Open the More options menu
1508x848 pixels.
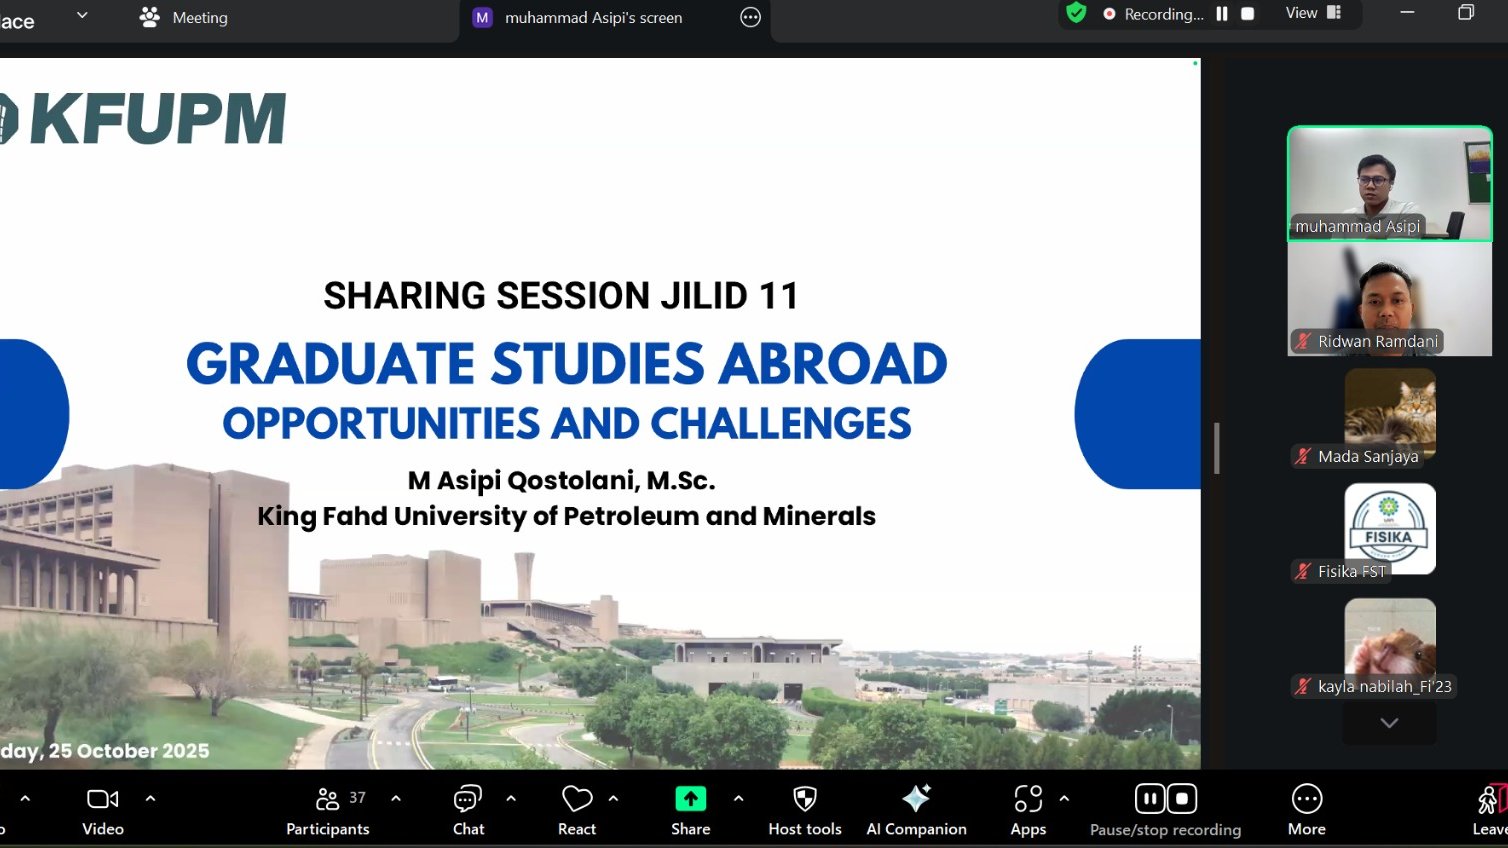(x=1306, y=810)
